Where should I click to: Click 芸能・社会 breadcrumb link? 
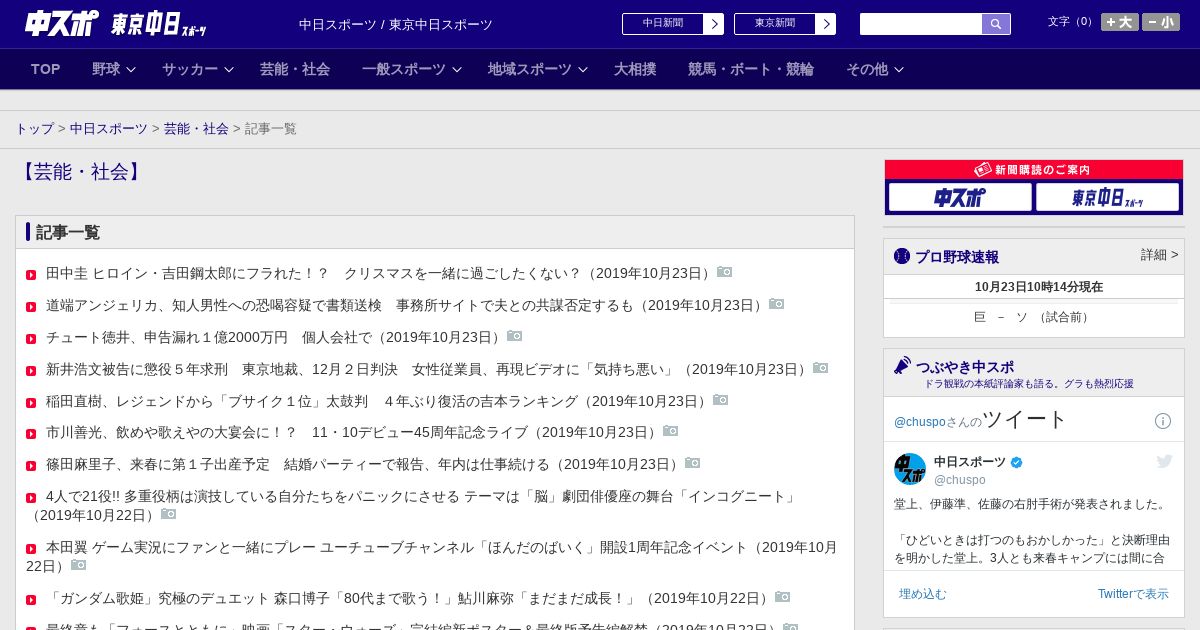[x=196, y=129]
